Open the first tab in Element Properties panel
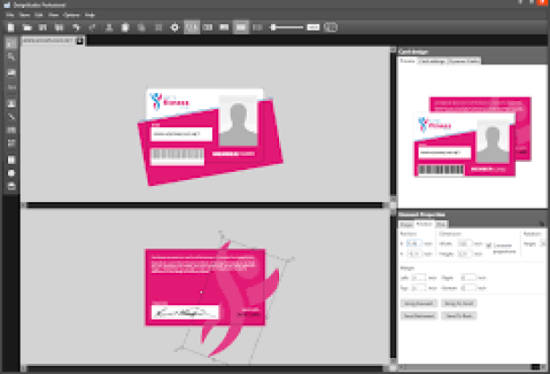The height and width of the screenshot is (374, 550). coord(406,224)
